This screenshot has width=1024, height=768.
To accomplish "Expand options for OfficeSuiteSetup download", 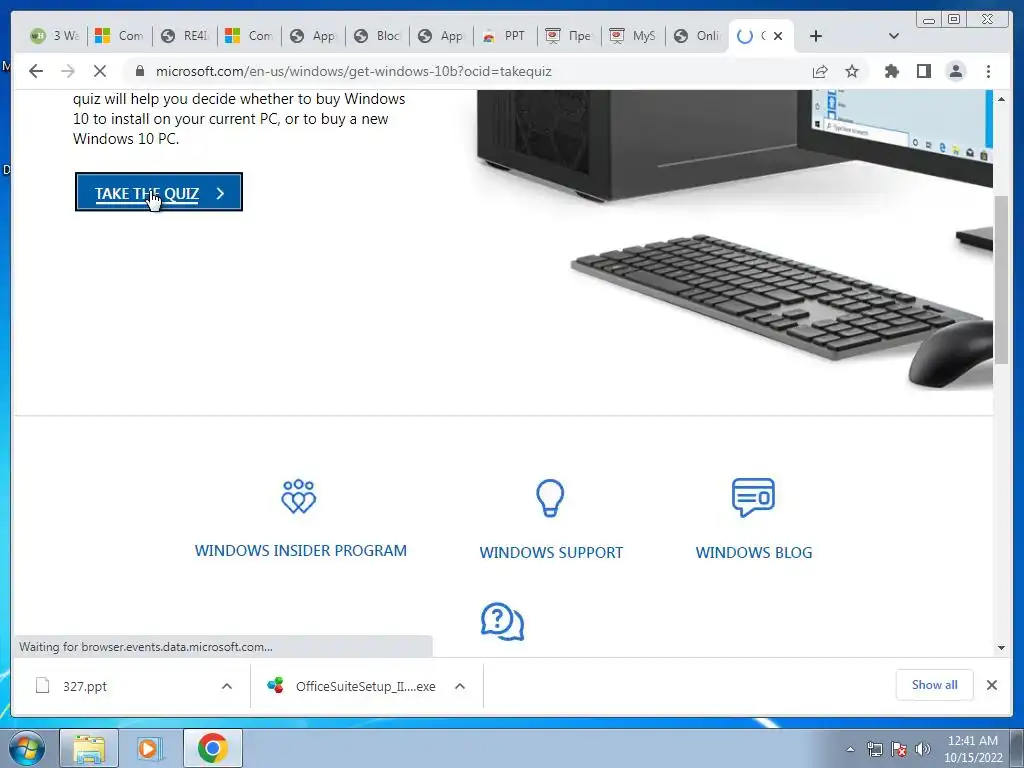I will click(460, 686).
